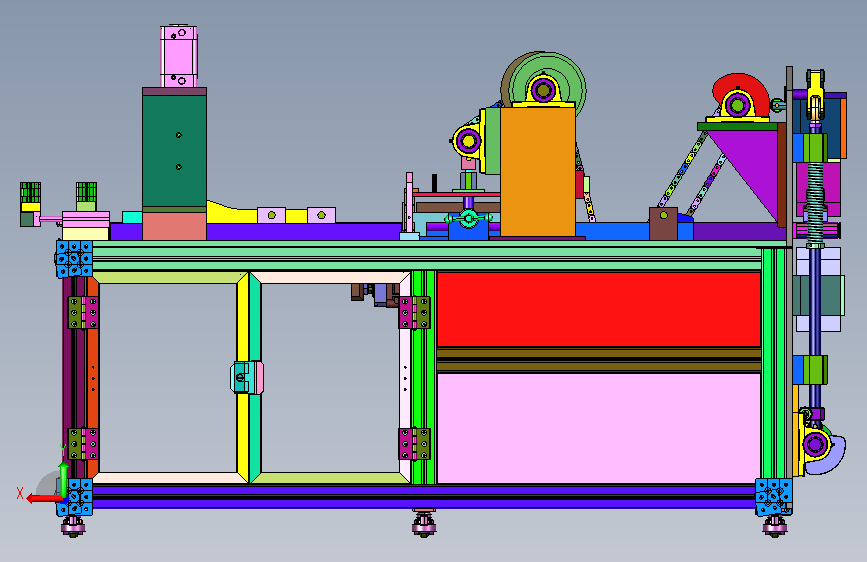Select the middle leveling foot
This screenshot has width=867, height=562.
point(424,523)
